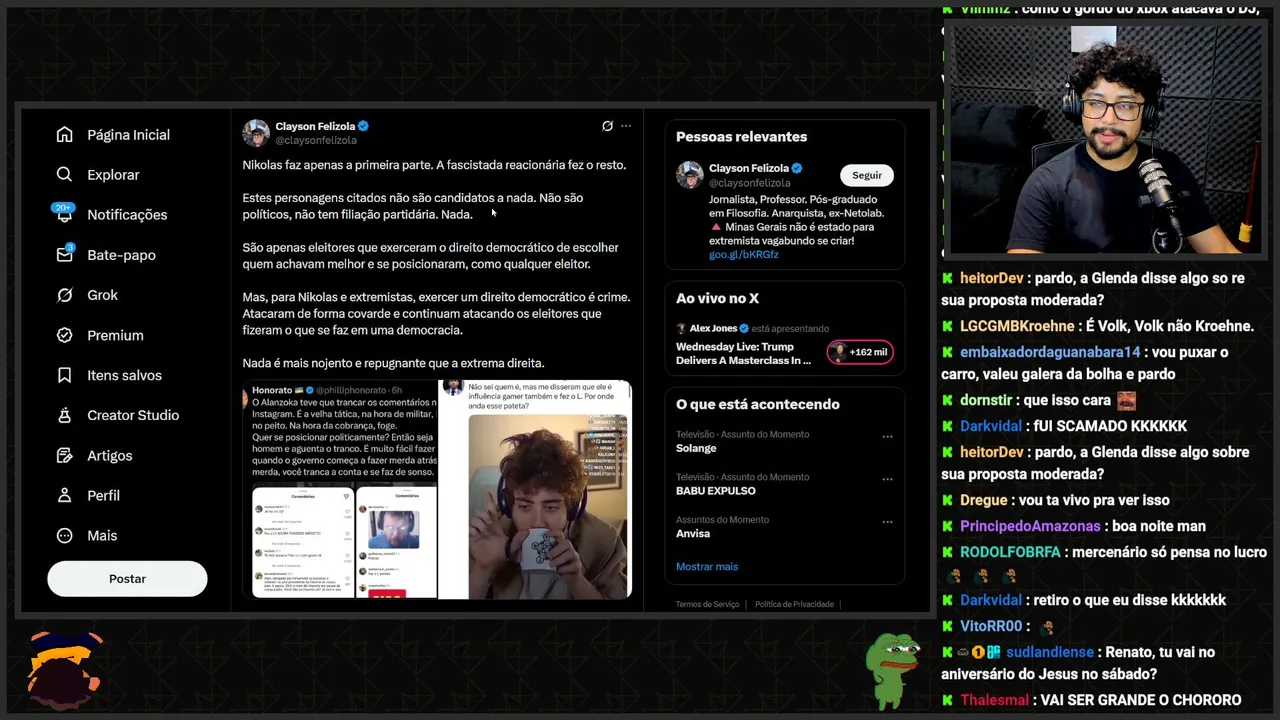This screenshot has height=720, width=1280.
Task: Open the image of man drinking from mug
Action: (x=535, y=489)
